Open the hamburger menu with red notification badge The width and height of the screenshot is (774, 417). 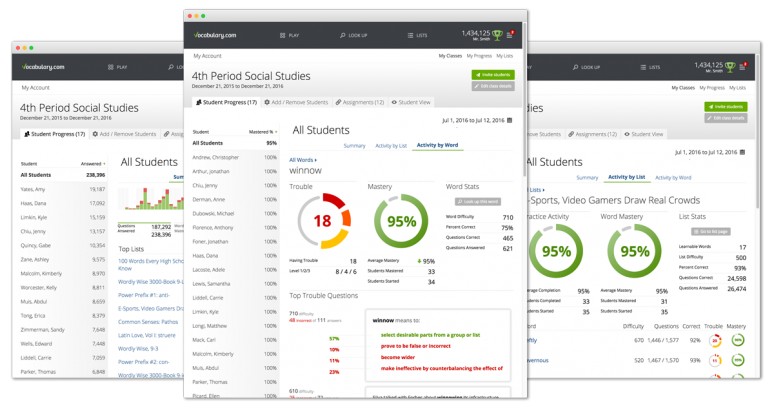[509, 36]
